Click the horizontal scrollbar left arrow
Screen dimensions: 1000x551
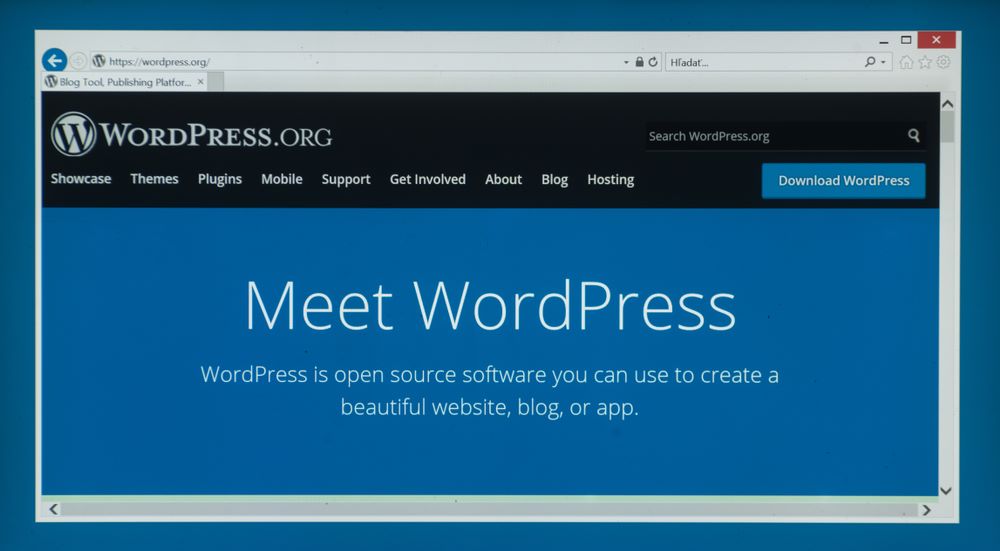53,509
